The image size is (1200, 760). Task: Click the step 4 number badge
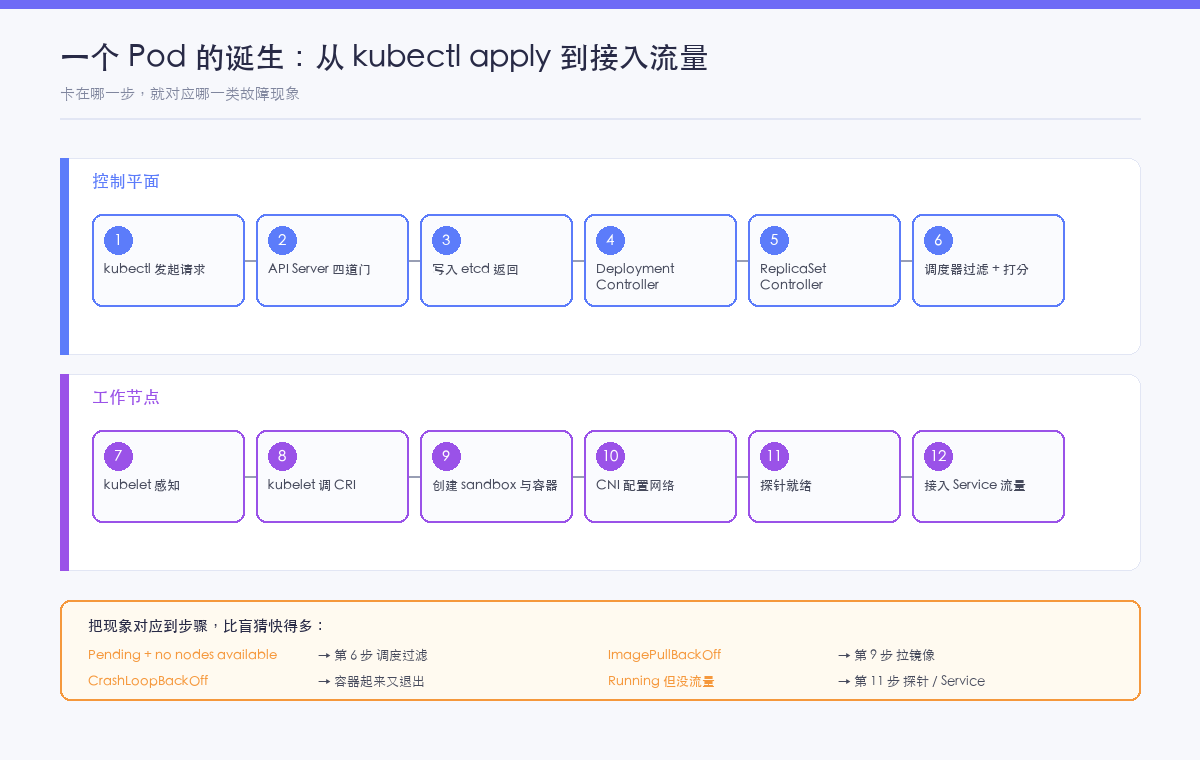(610, 240)
